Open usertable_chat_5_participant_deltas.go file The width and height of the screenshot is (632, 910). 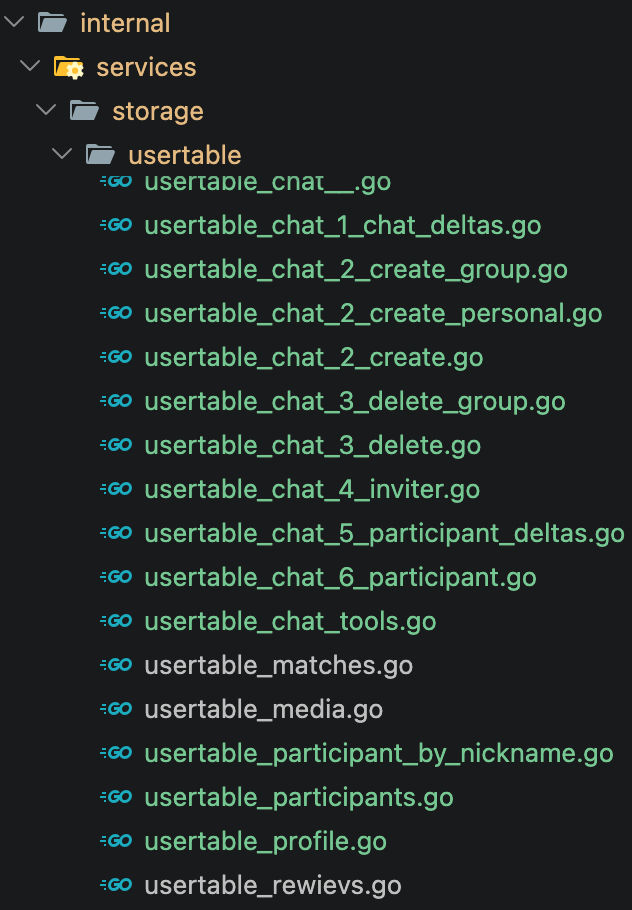(384, 533)
